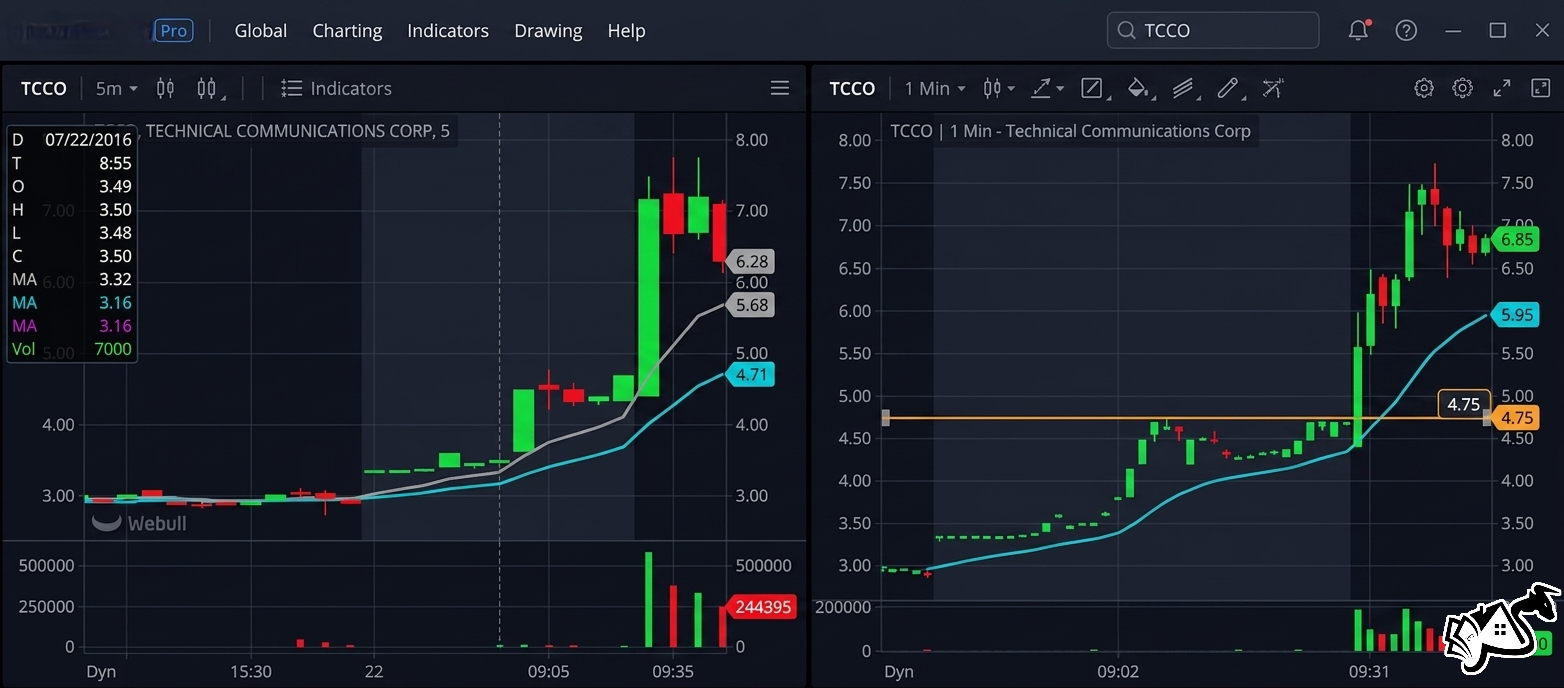Click the gray 5.68 MA value tag
The image size is (1564, 688).
pos(750,305)
